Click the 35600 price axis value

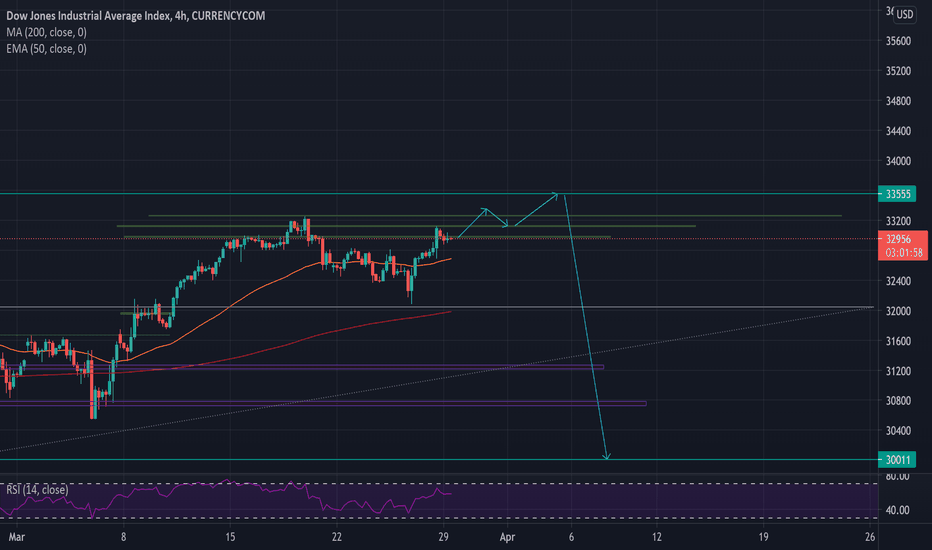click(898, 41)
